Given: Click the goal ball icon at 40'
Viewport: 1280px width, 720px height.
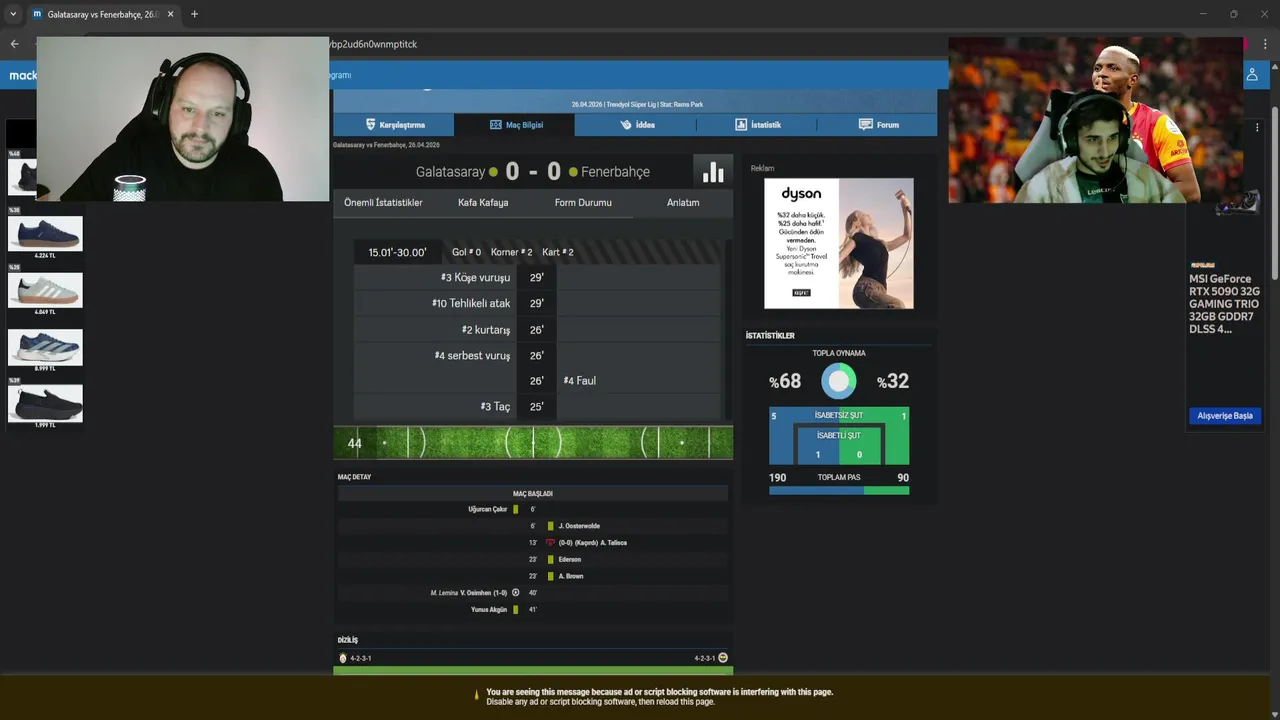Looking at the screenshot, I should pyautogui.click(x=516, y=593).
